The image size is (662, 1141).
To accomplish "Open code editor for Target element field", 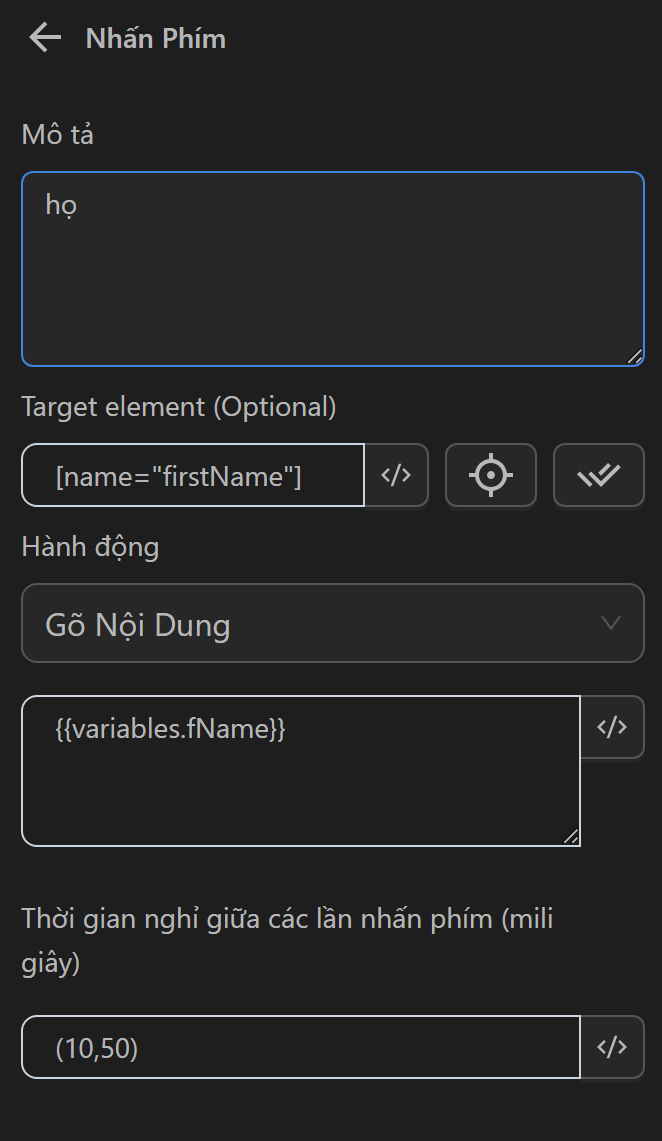I will [x=397, y=476].
